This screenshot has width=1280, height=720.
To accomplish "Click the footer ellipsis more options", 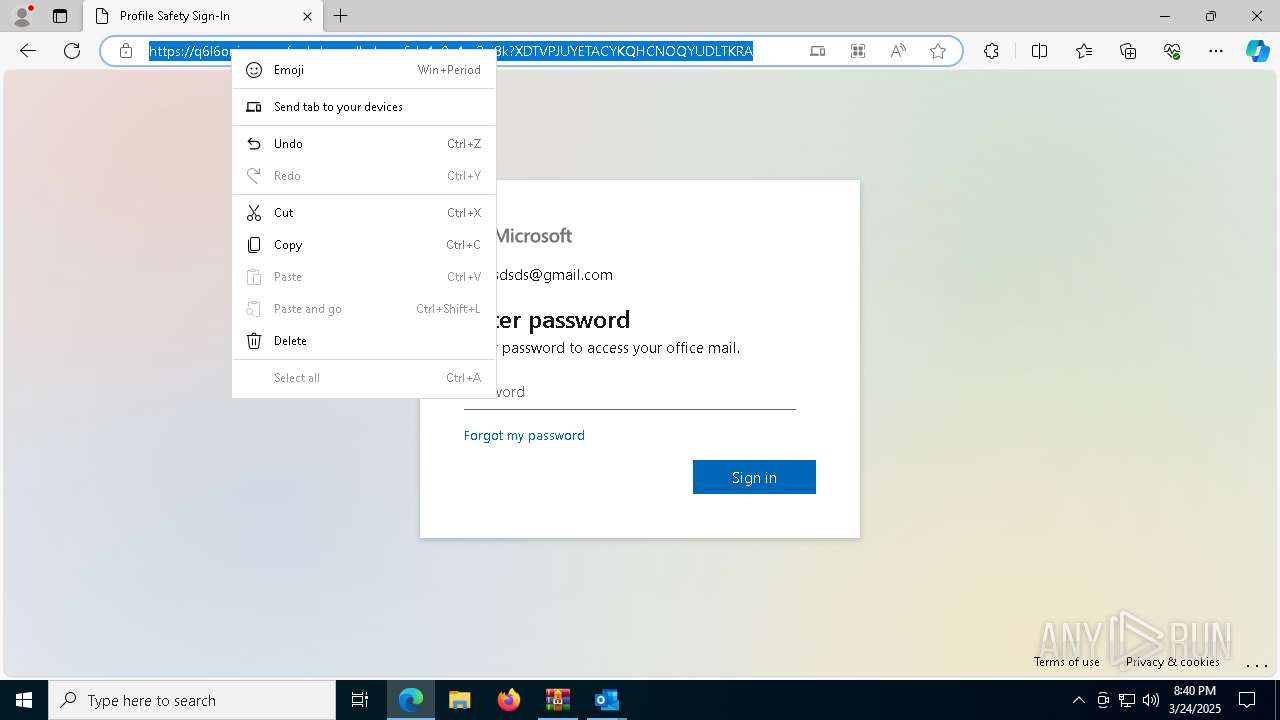I will pos(1256,664).
